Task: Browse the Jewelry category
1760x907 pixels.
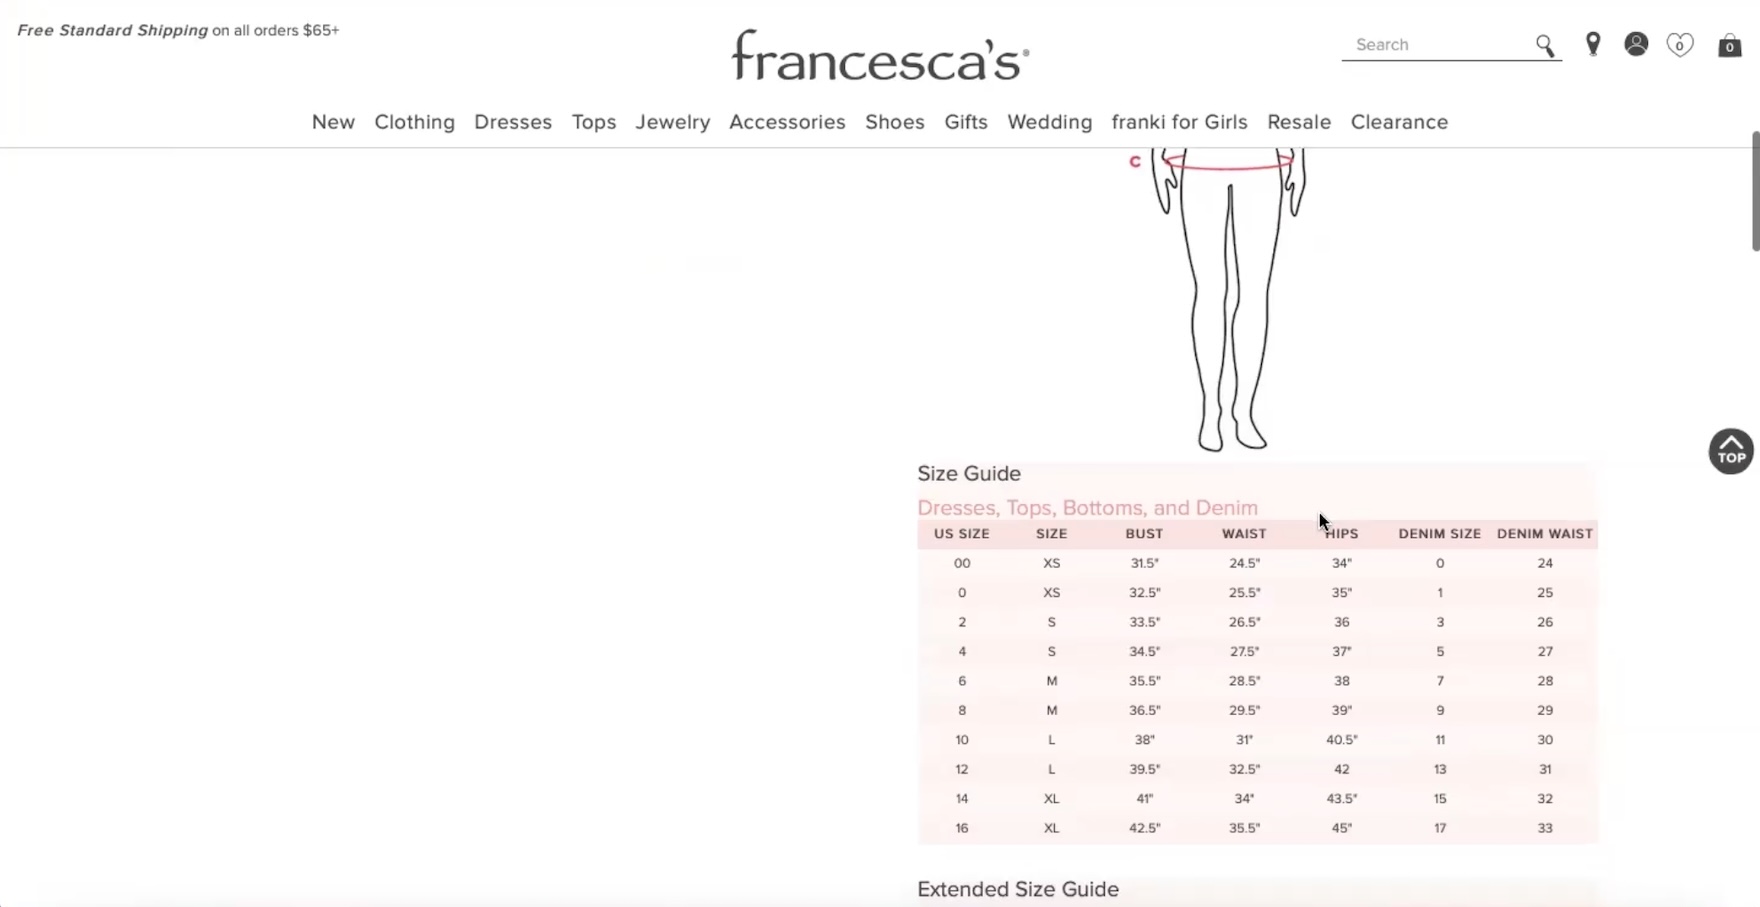Action: [673, 122]
